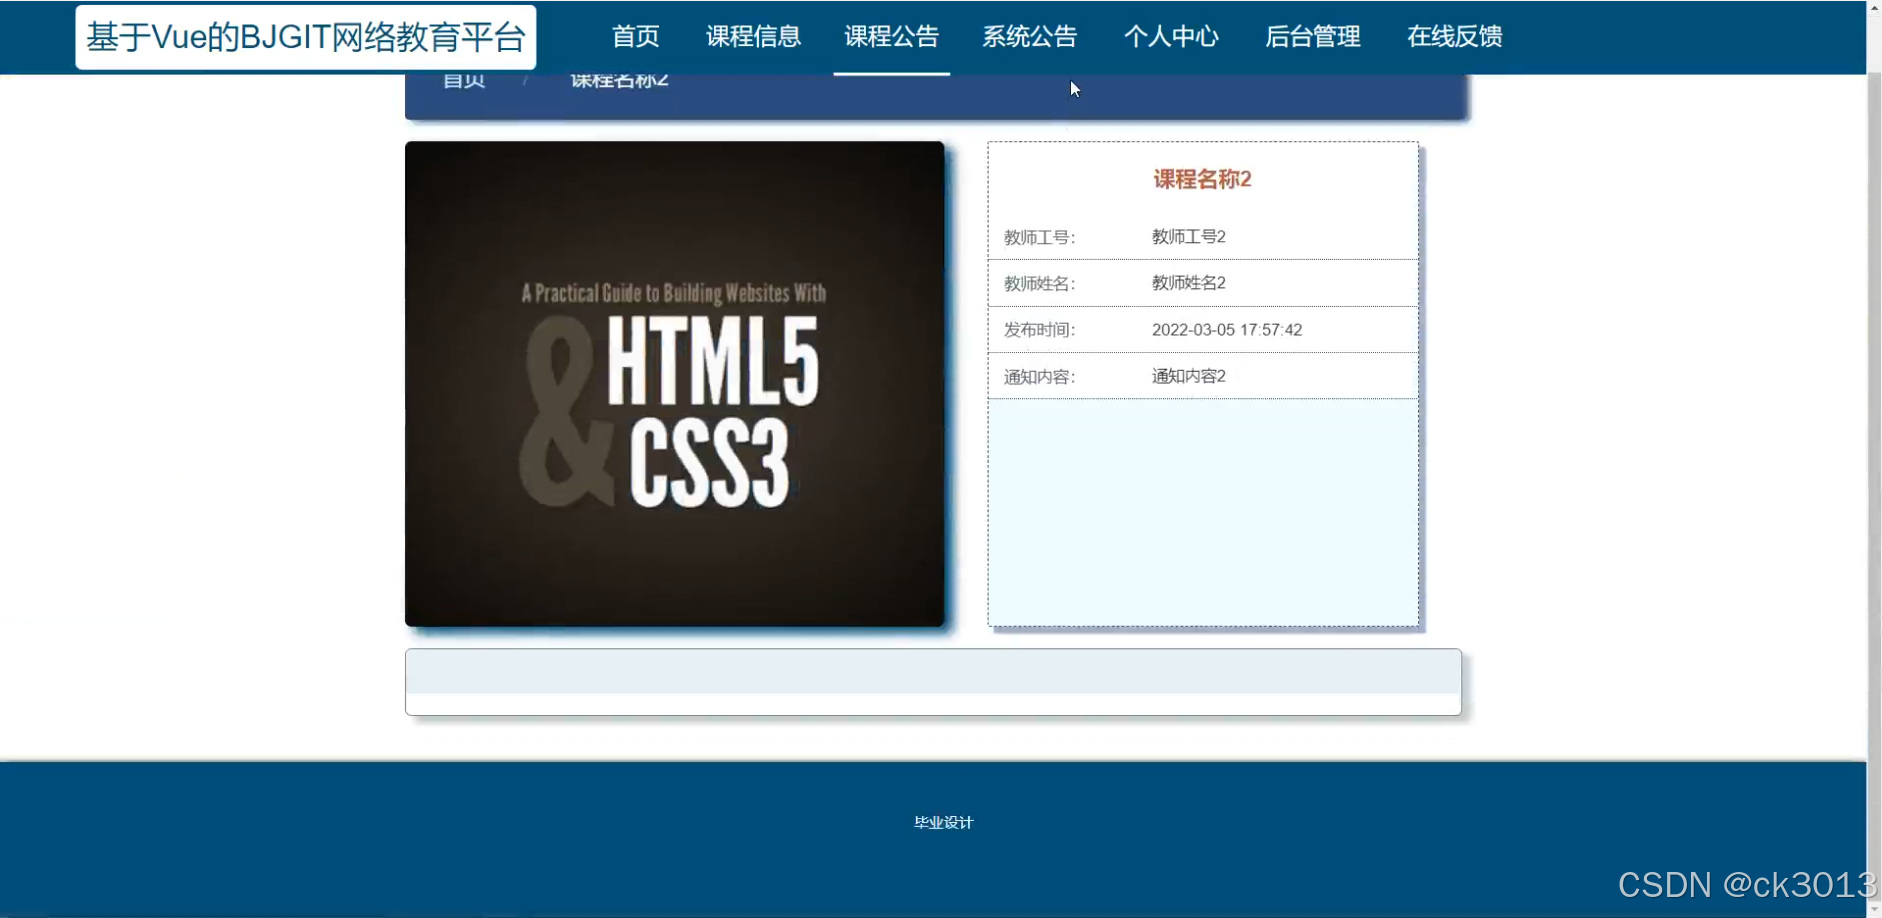Select the active 课程公告 tab

[x=891, y=37]
